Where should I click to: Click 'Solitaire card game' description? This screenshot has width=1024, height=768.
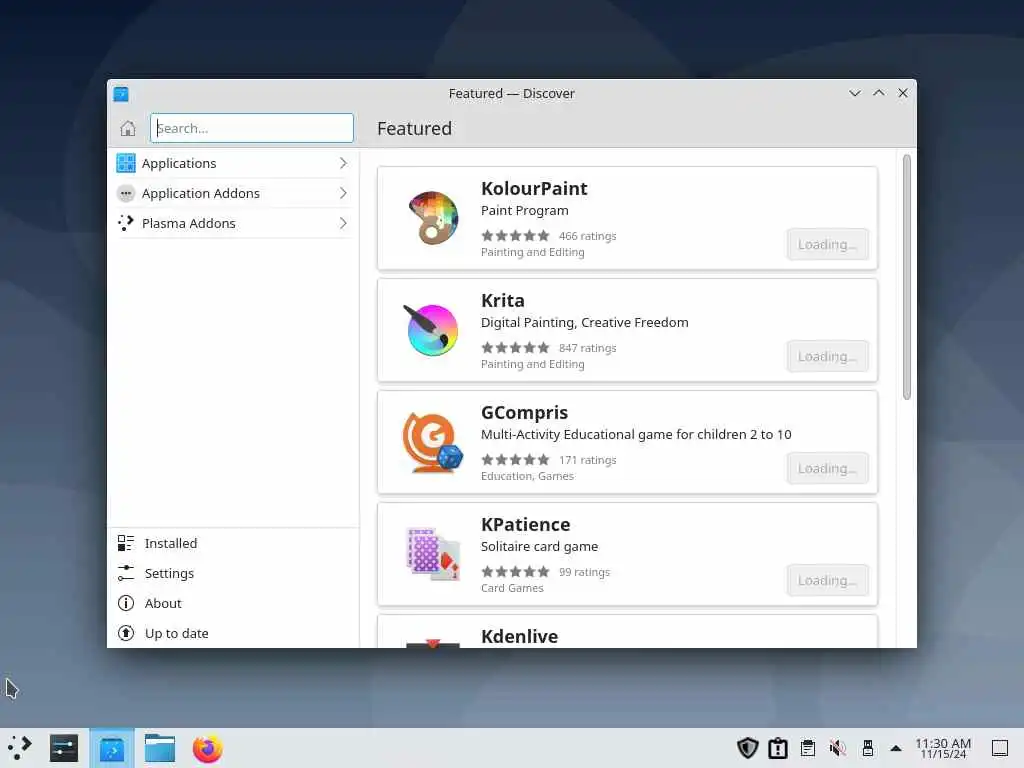pos(539,547)
